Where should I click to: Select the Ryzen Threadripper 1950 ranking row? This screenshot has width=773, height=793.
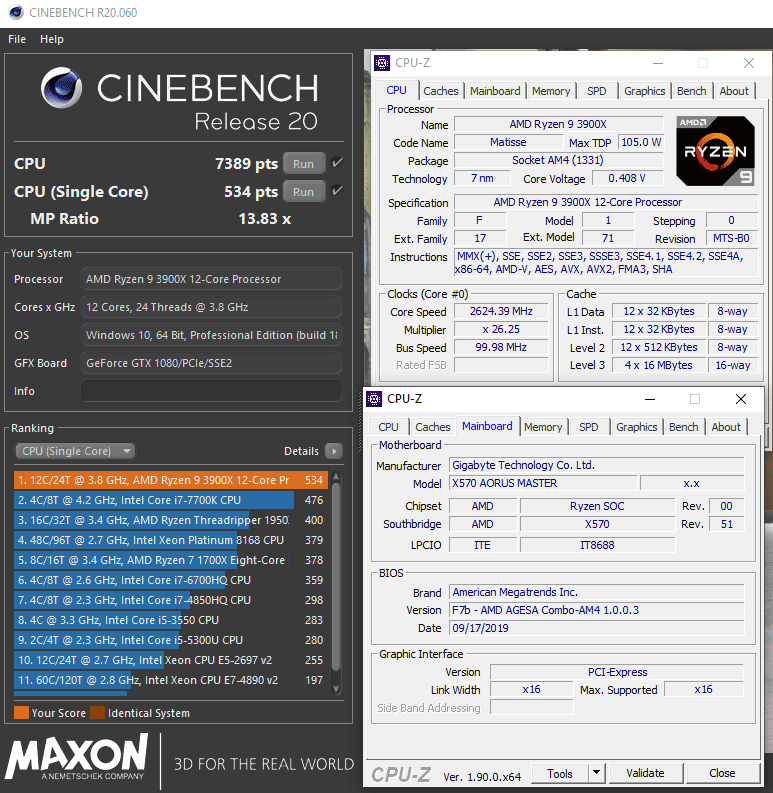tap(171, 520)
